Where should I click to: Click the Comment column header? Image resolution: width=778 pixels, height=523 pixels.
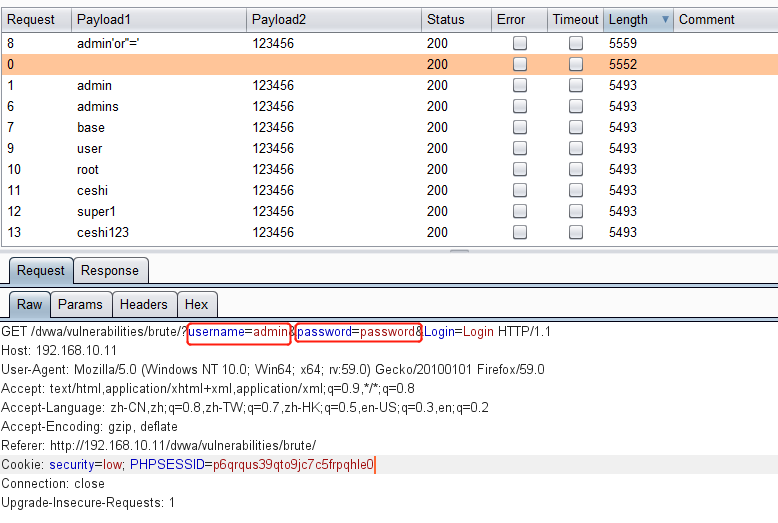click(x=725, y=20)
